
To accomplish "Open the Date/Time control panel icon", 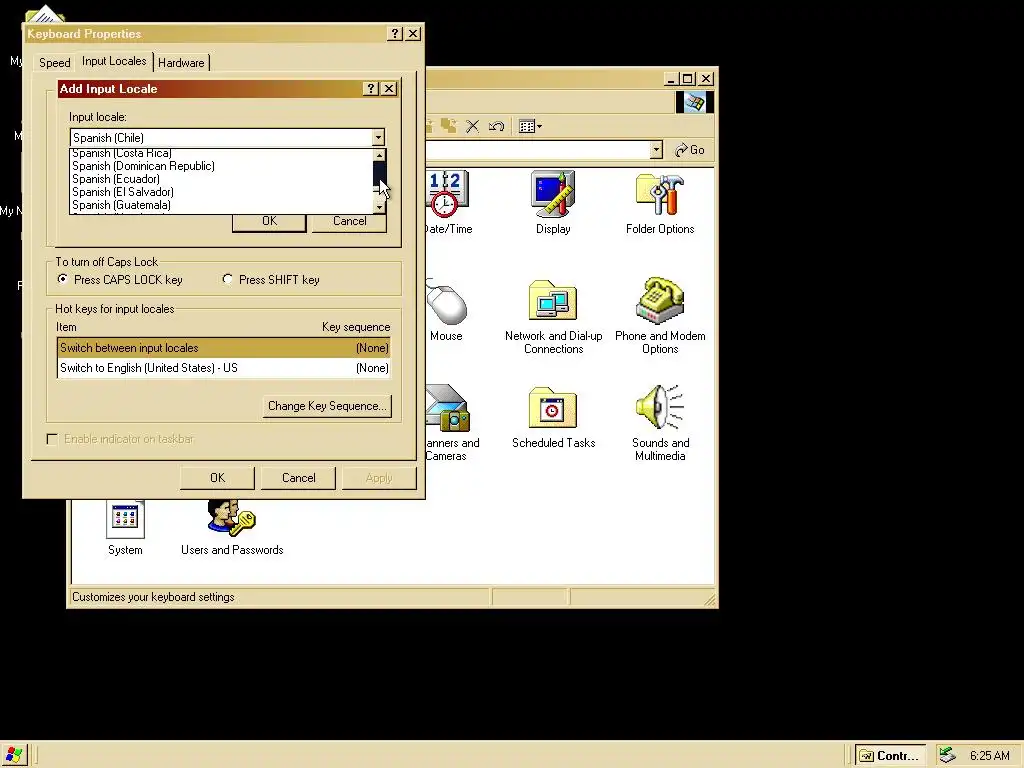I will tap(446, 193).
